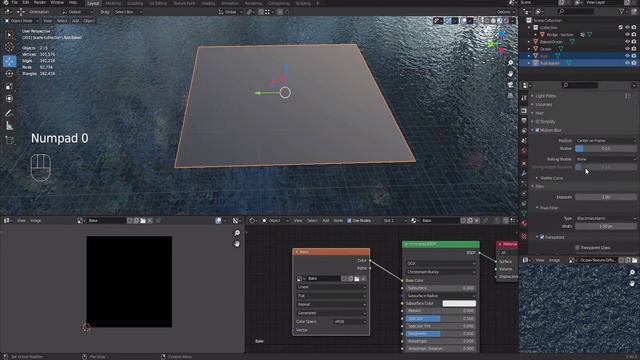
Task: Select the Cursor tool in viewport toolbar
Action: click(9, 47)
